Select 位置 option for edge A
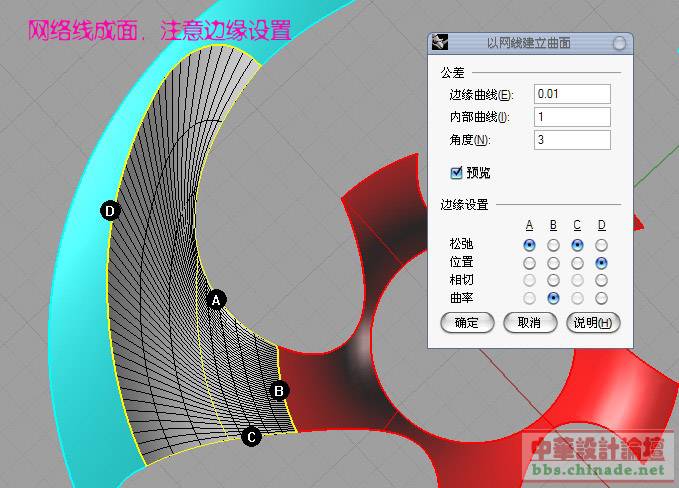The height and width of the screenshot is (488, 679). pyautogui.click(x=529, y=263)
